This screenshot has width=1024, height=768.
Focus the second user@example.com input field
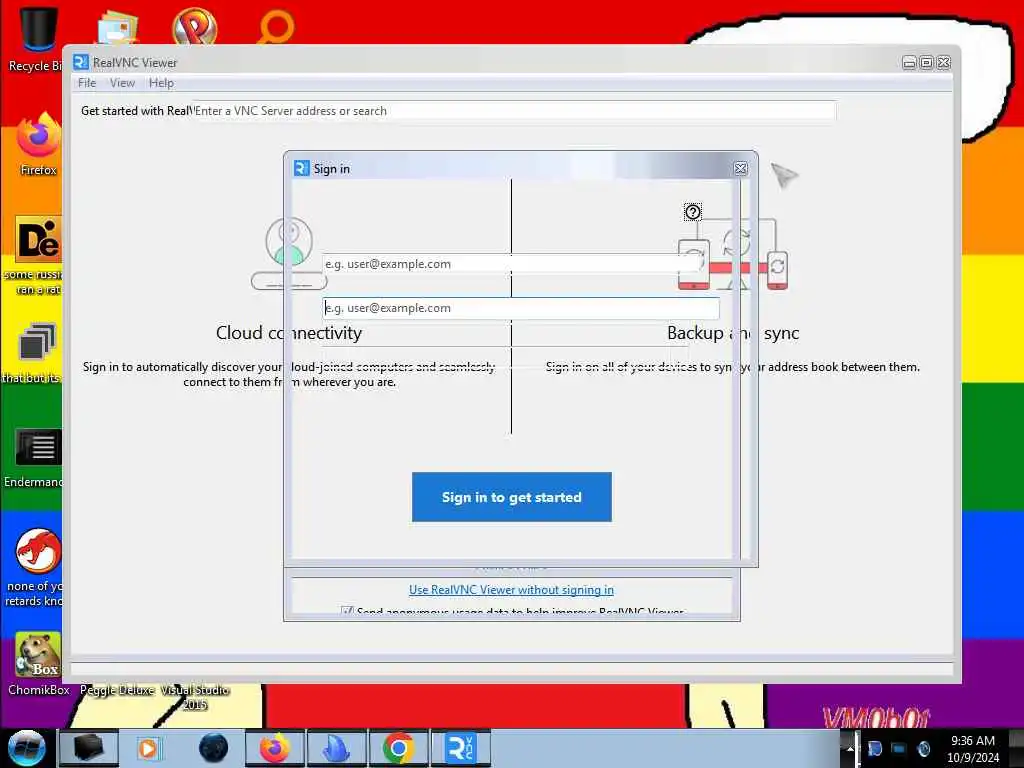click(520, 308)
